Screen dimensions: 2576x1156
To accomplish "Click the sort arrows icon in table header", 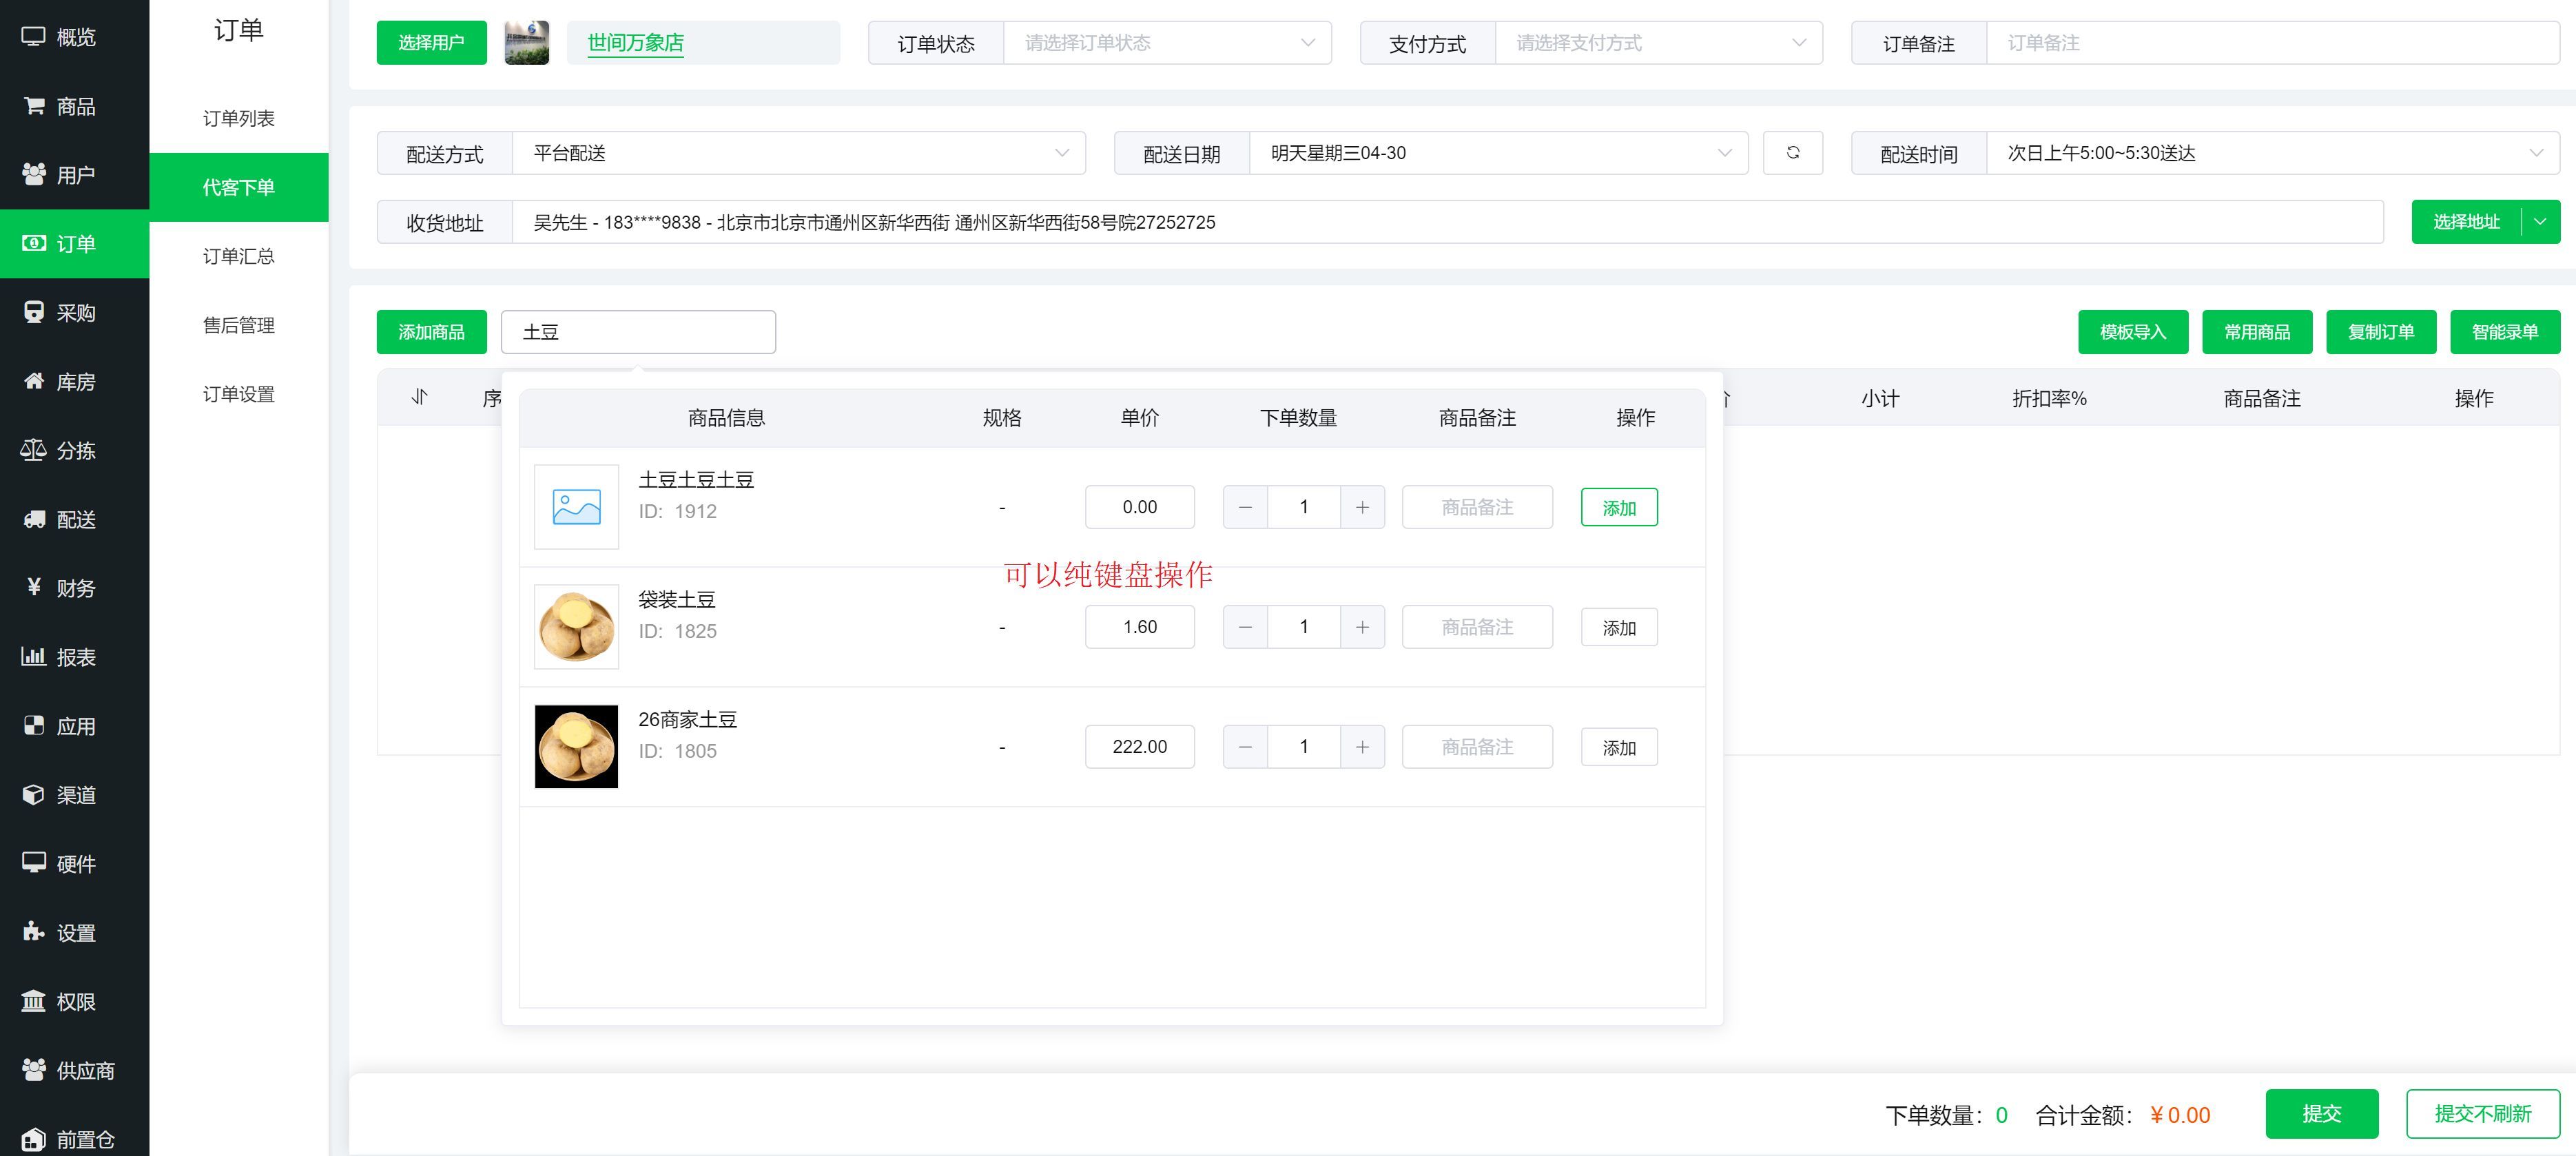I will [420, 397].
